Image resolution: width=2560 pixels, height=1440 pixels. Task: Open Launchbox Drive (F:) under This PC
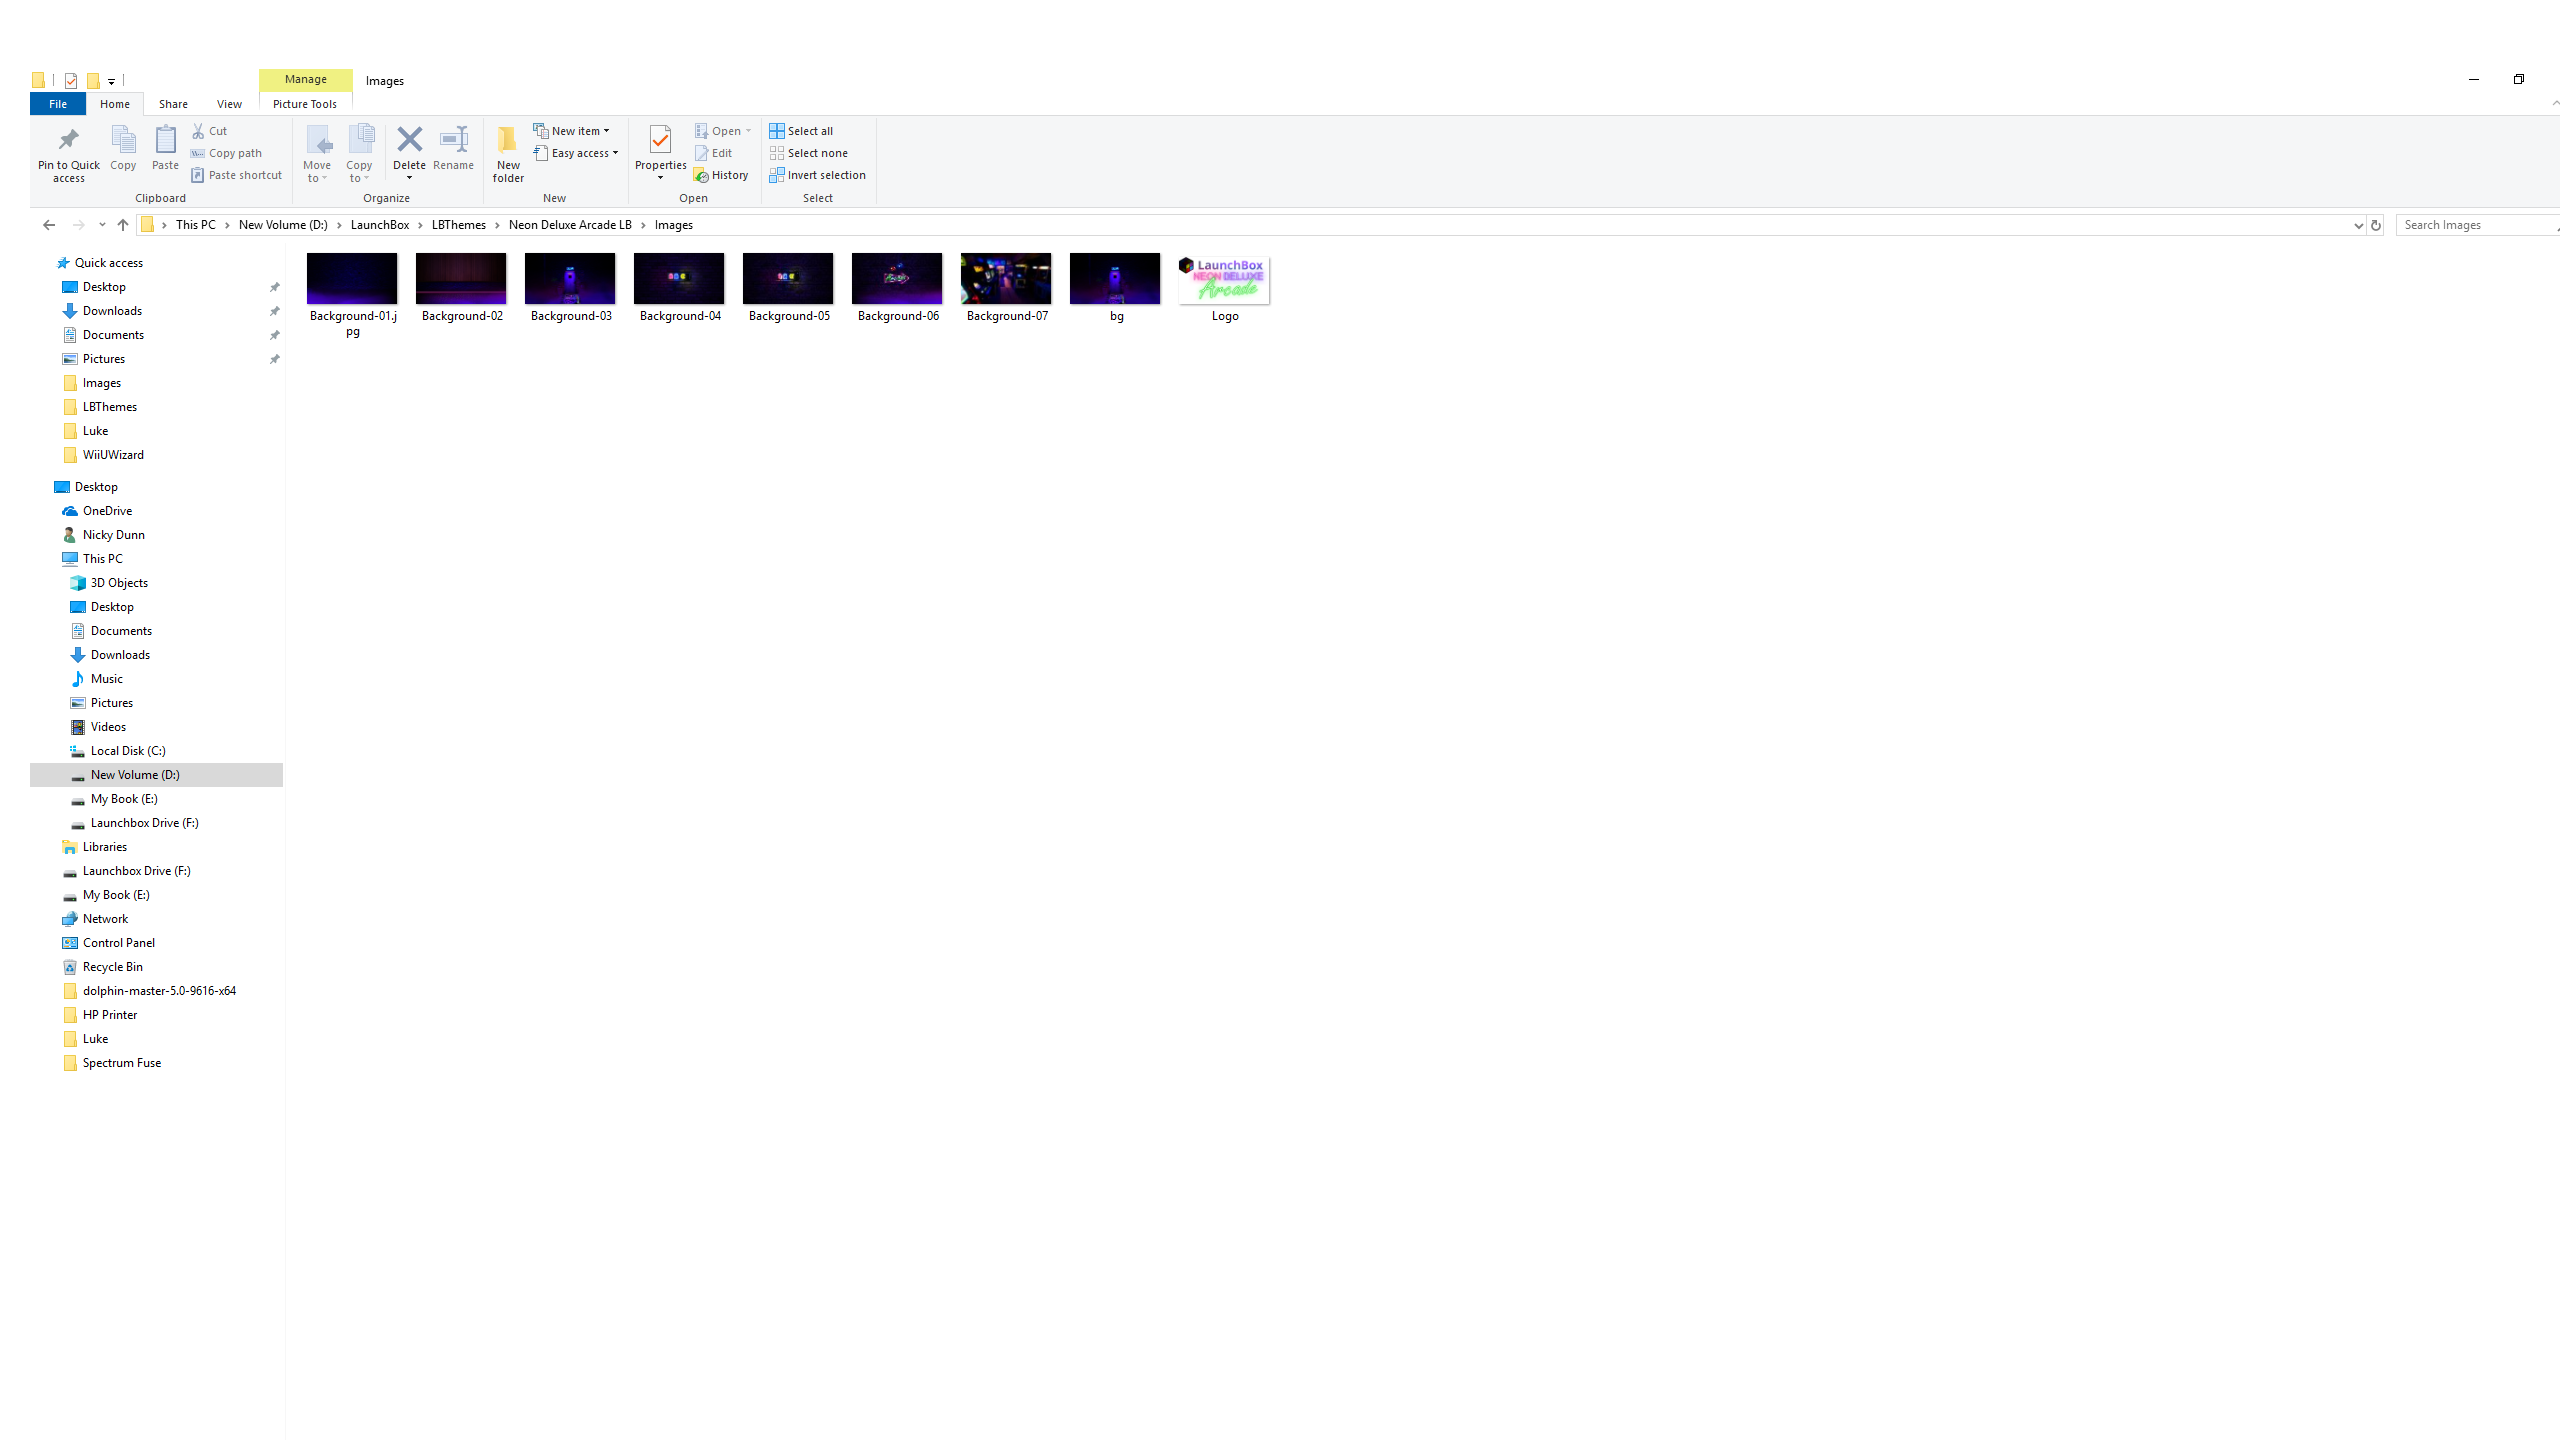click(144, 823)
